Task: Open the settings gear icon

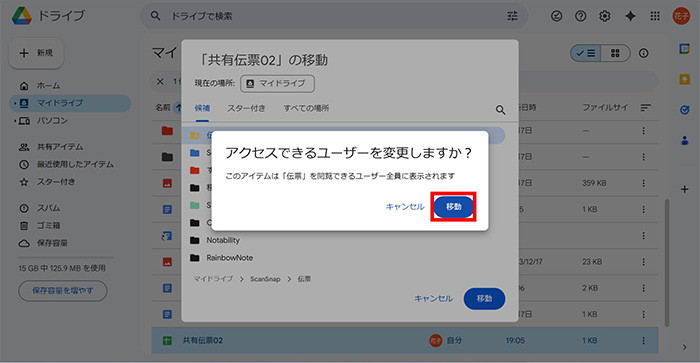Action: click(x=604, y=16)
